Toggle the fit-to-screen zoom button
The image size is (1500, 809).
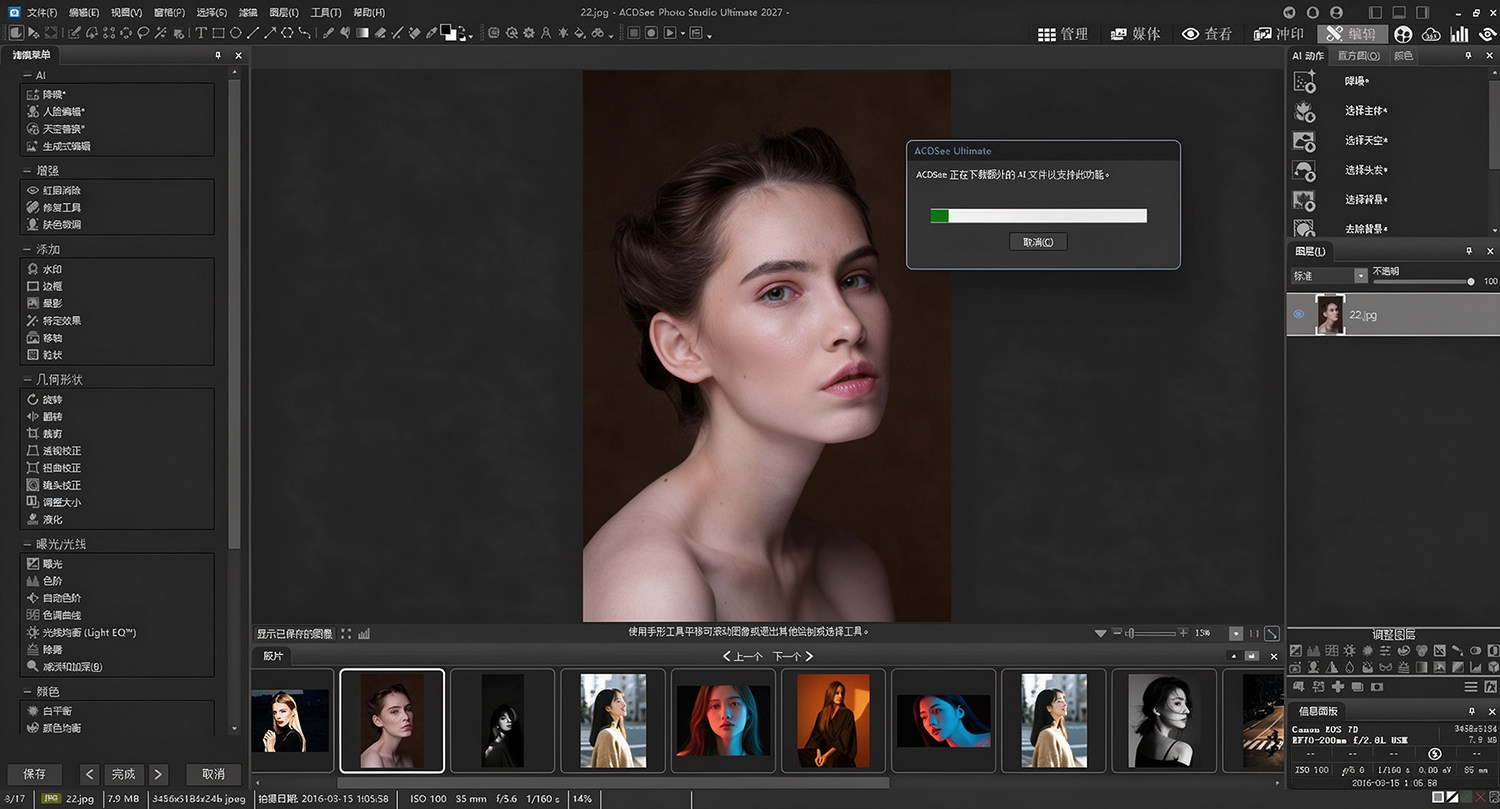[1272, 633]
